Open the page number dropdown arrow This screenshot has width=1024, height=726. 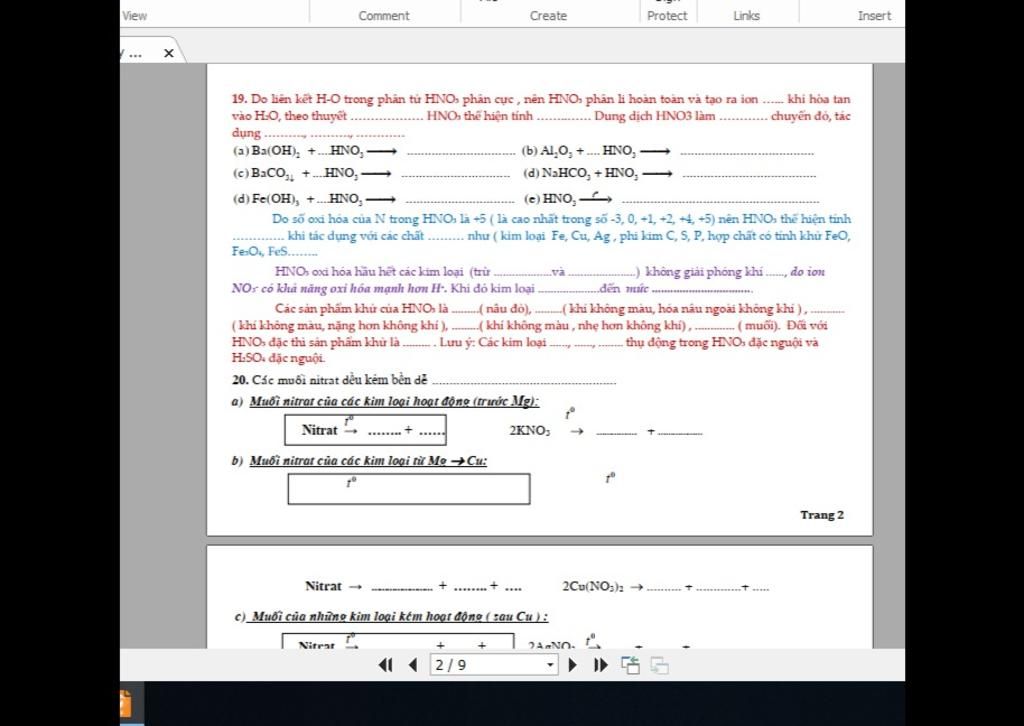click(x=550, y=665)
